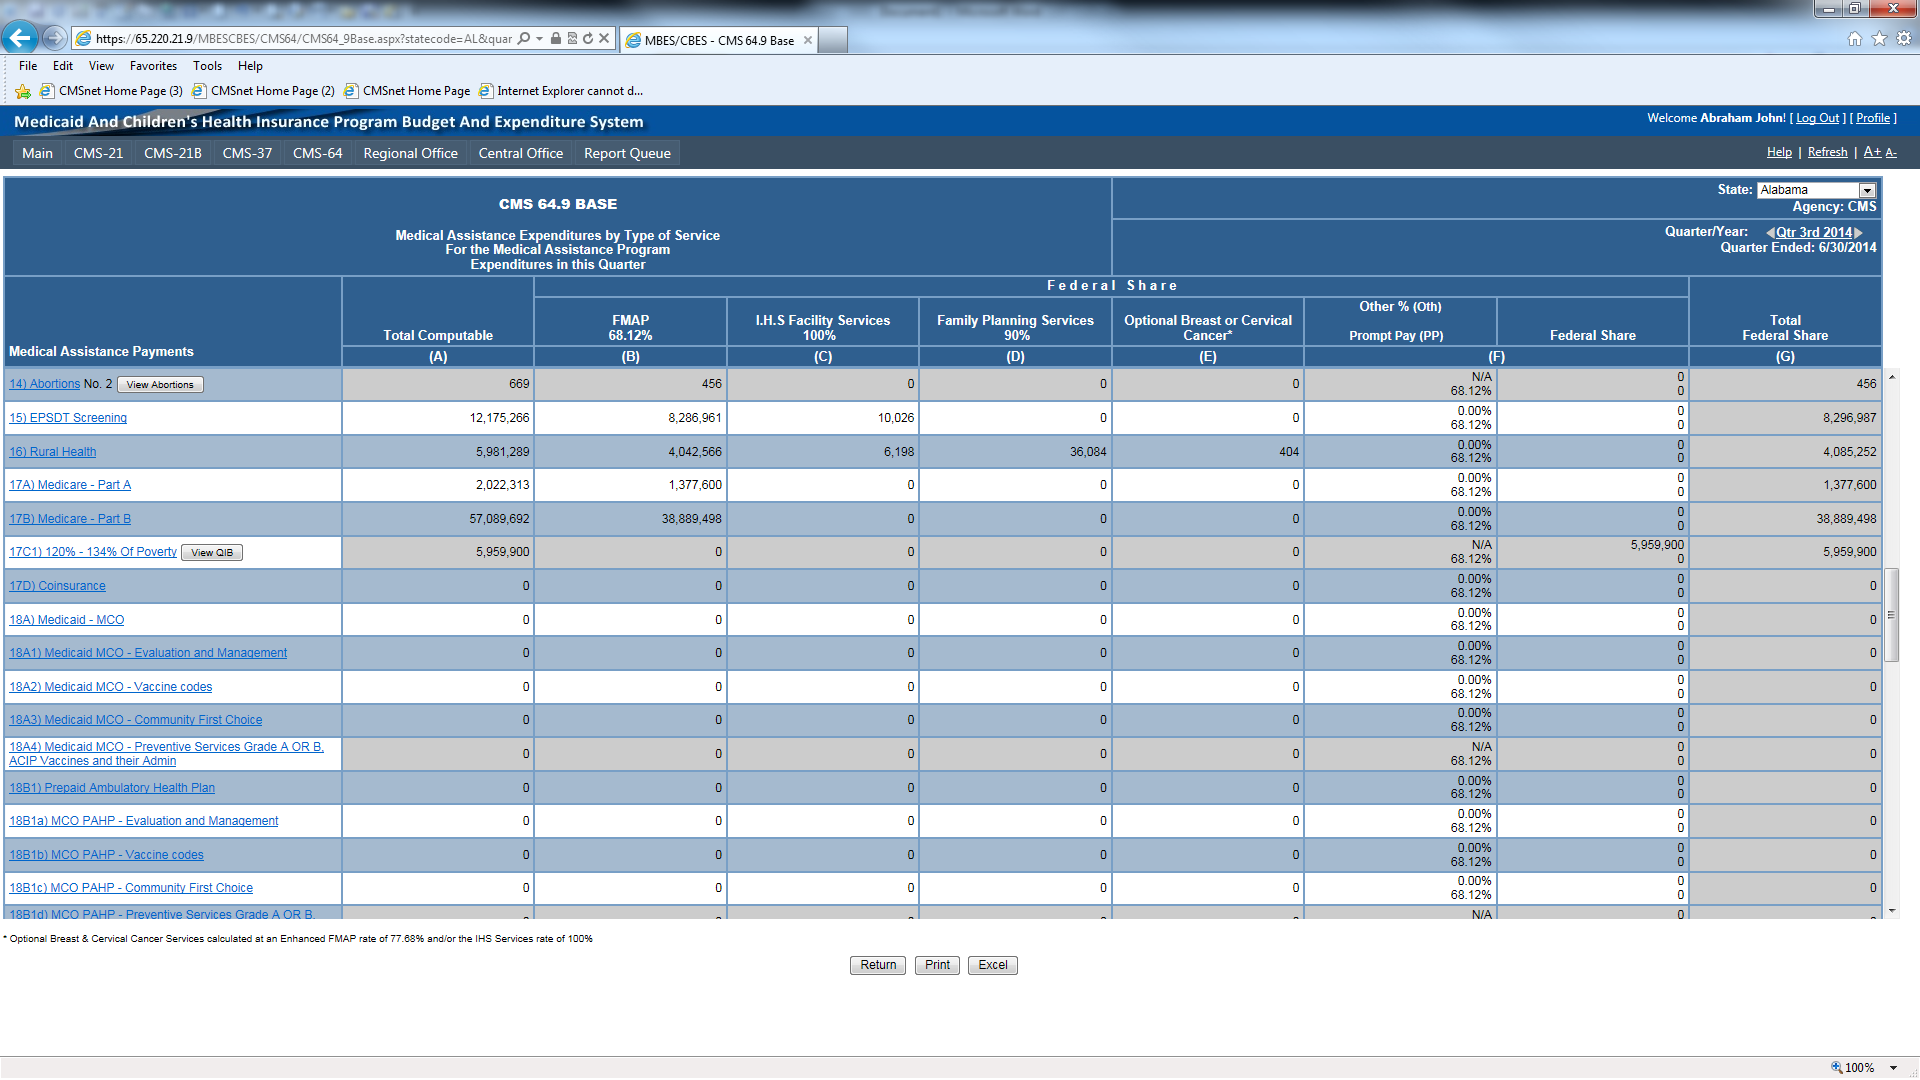1920x1080 pixels.
Task: Click the table's vertical scrollbar thumb
Action: [1891, 615]
